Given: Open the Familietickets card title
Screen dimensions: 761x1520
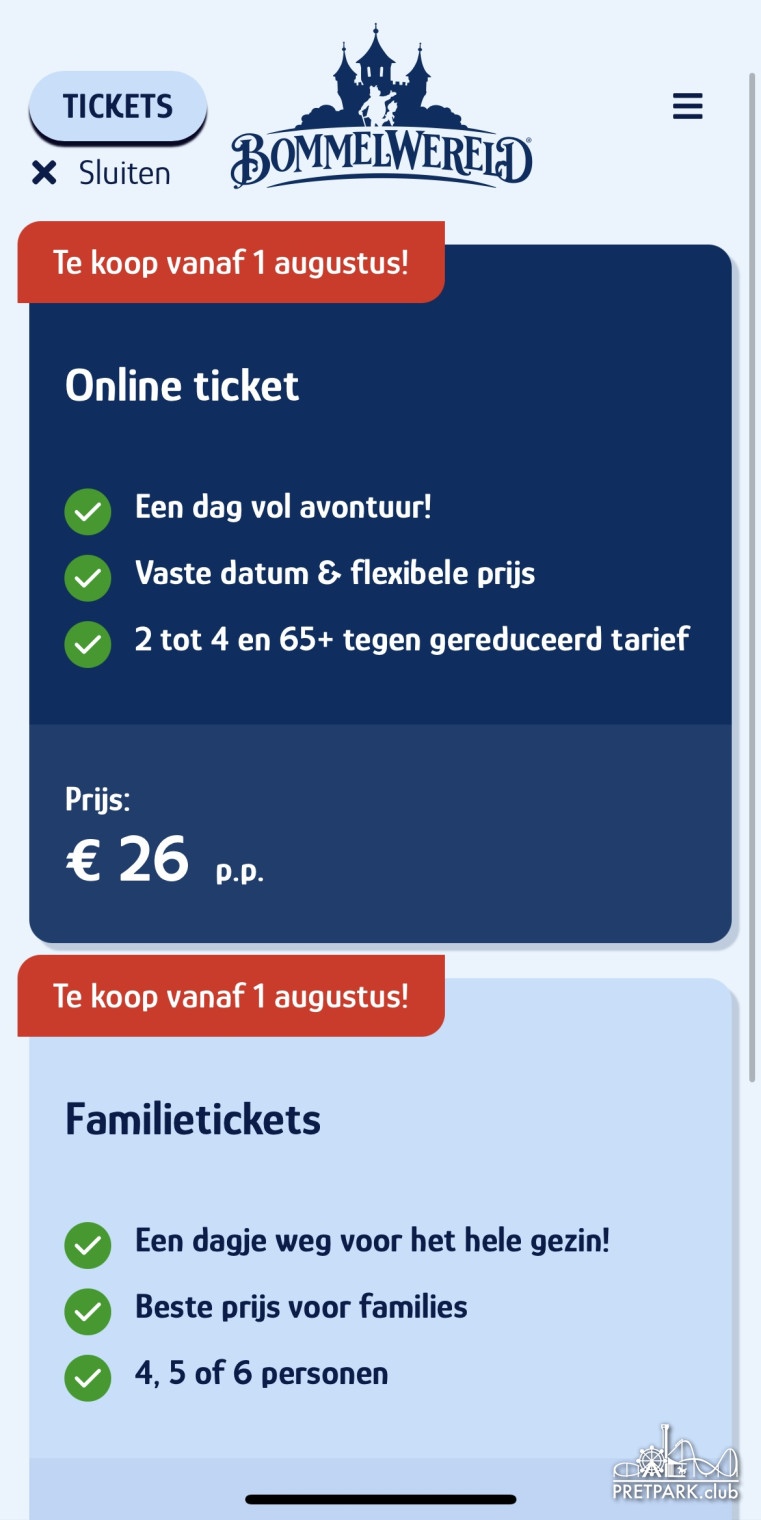Looking at the screenshot, I should (193, 1120).
